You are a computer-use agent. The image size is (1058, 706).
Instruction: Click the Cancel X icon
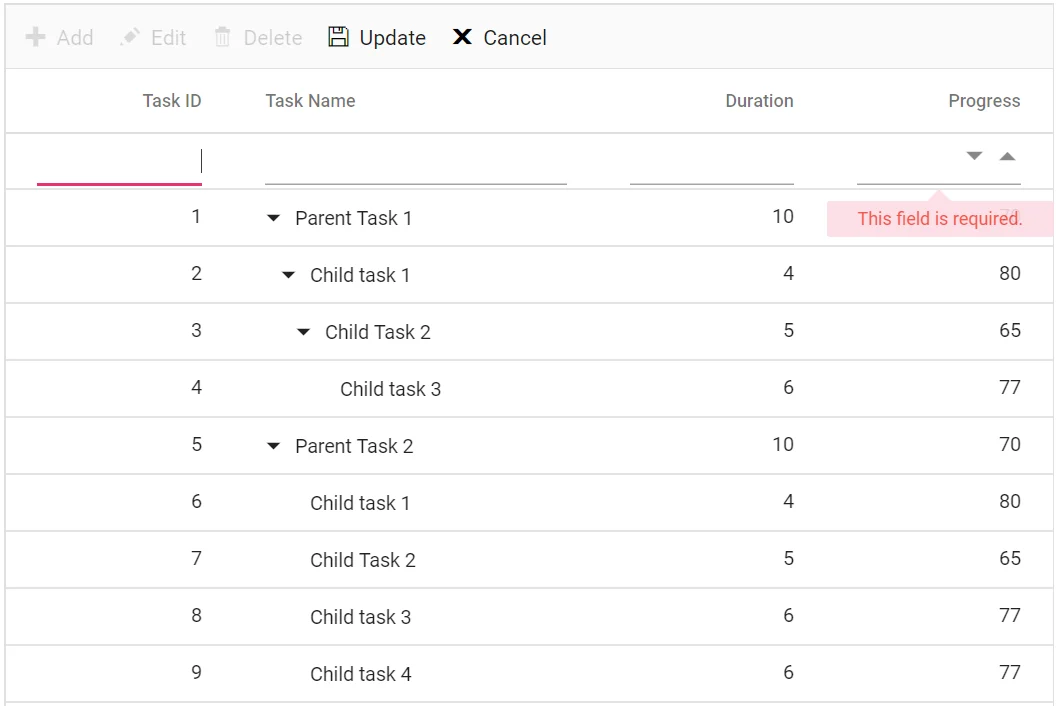(x=462, y=37)
